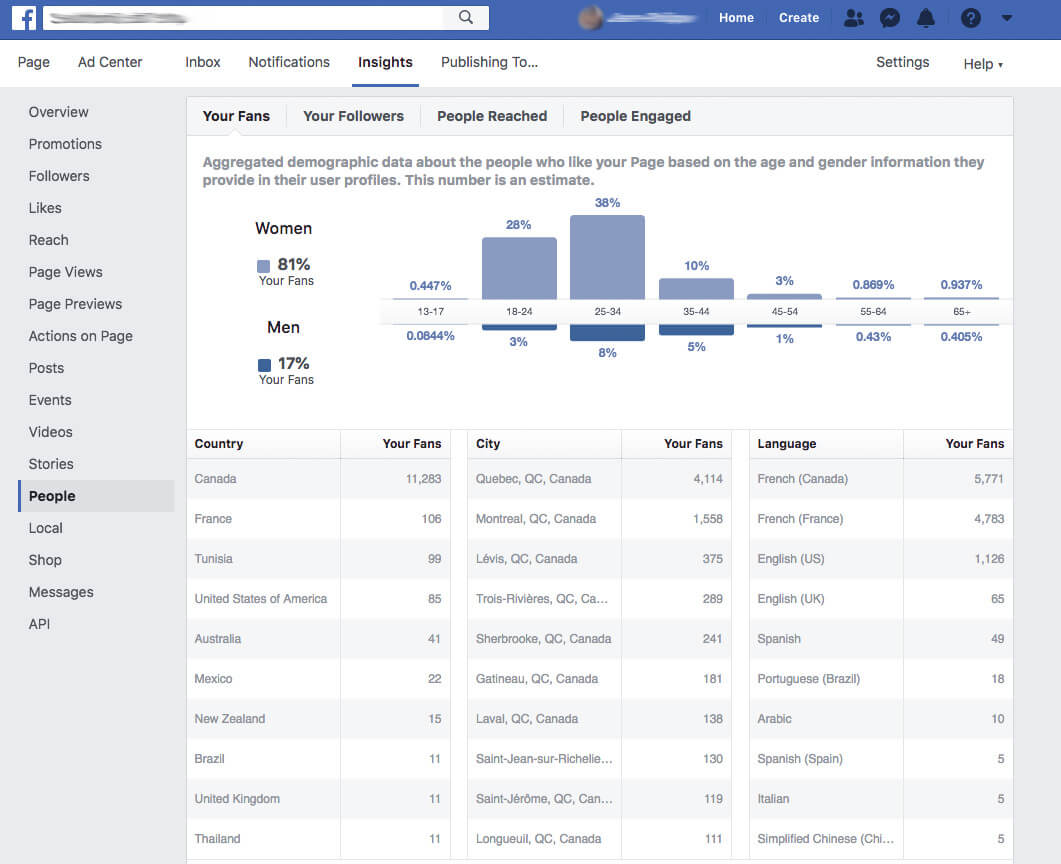The height and width of the screenshot is (864, 1061).
Task: Click the Men legend color swatch
Action: click(264, 365)
